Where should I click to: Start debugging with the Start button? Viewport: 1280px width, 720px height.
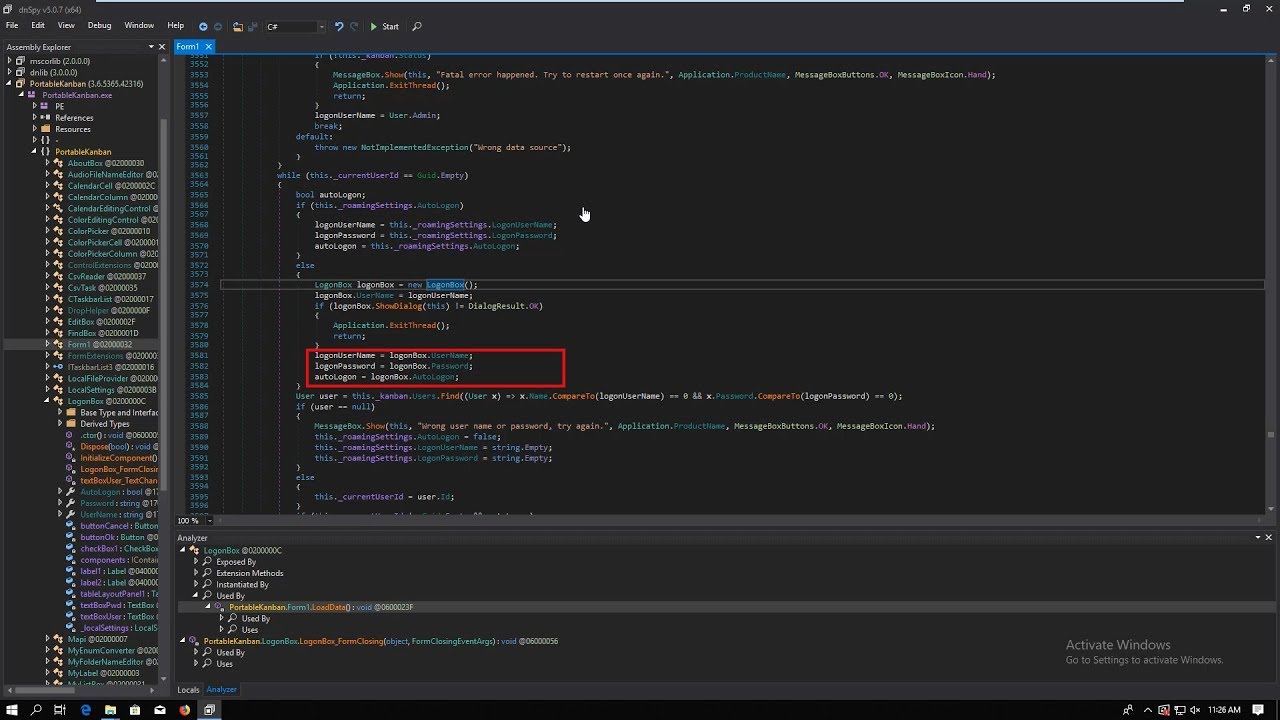[384, 26]
